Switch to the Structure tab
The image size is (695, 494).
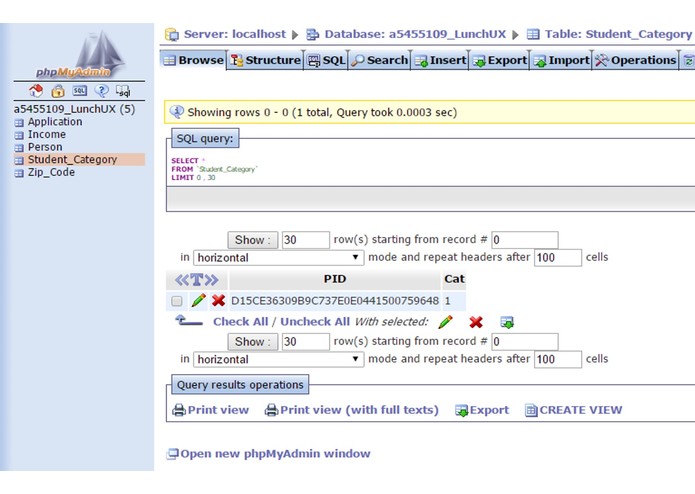coord(266,60)
